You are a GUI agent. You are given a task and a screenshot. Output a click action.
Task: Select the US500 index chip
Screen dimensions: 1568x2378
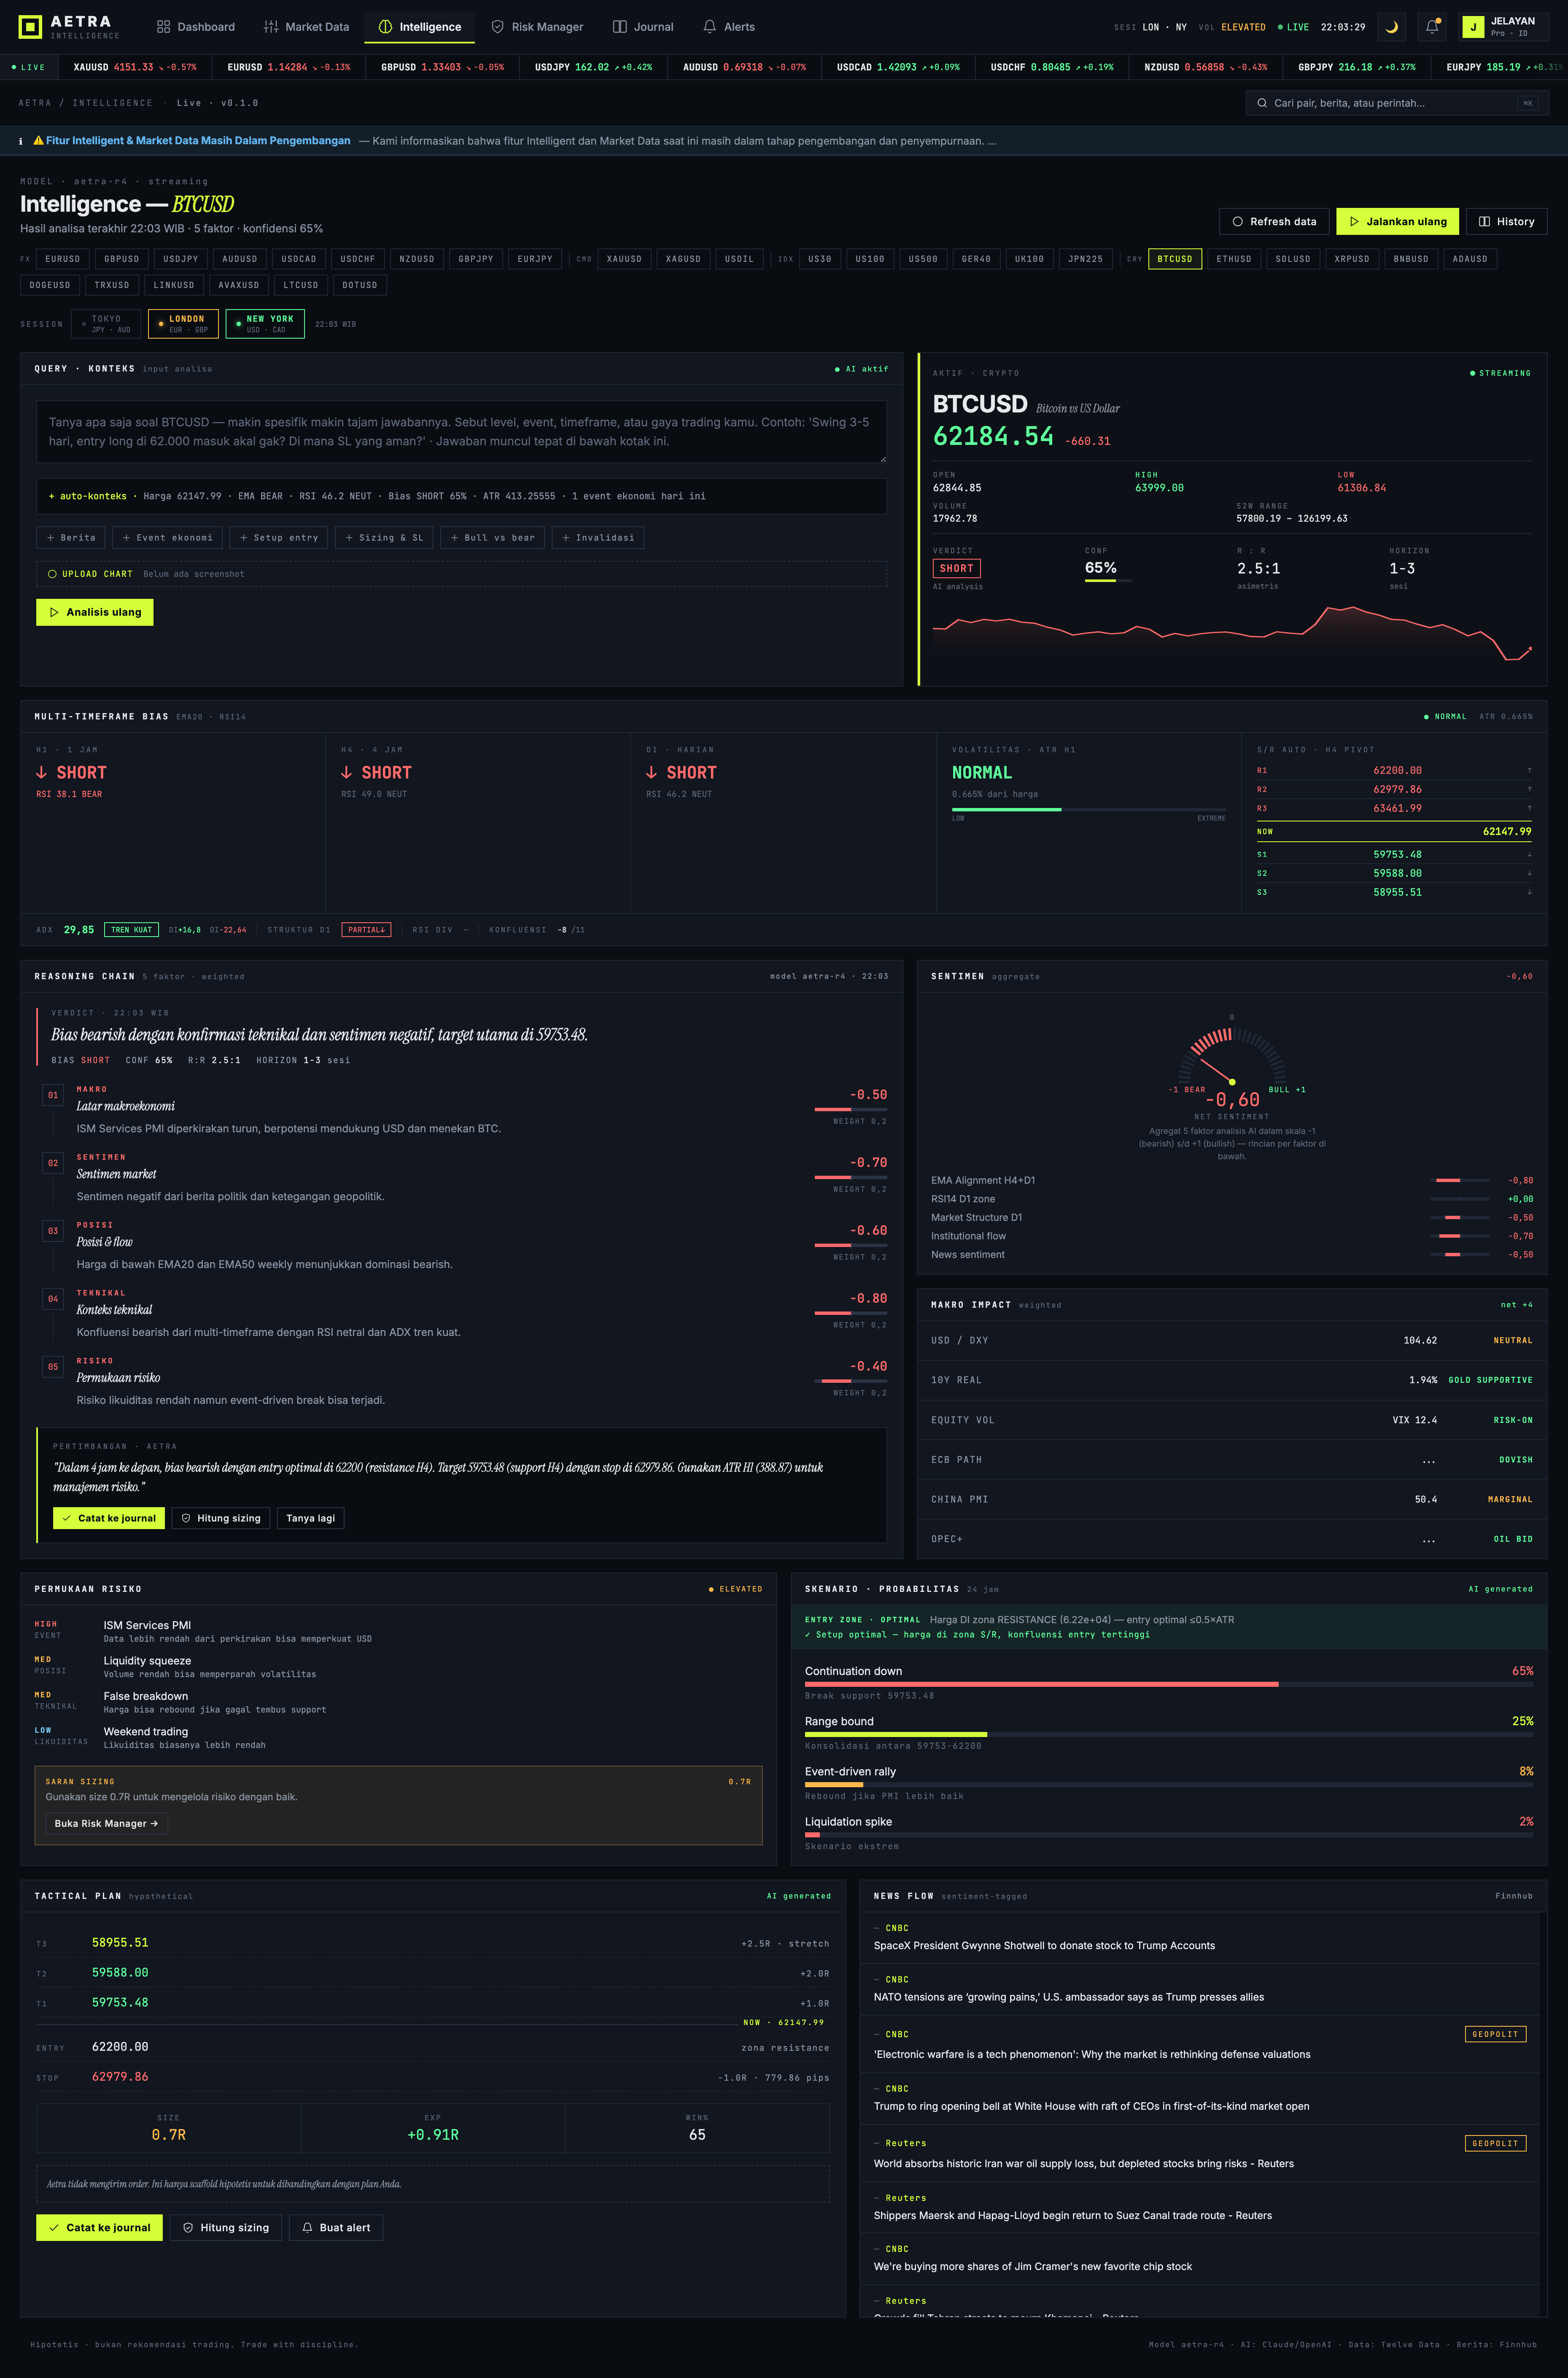pos(923,259)
